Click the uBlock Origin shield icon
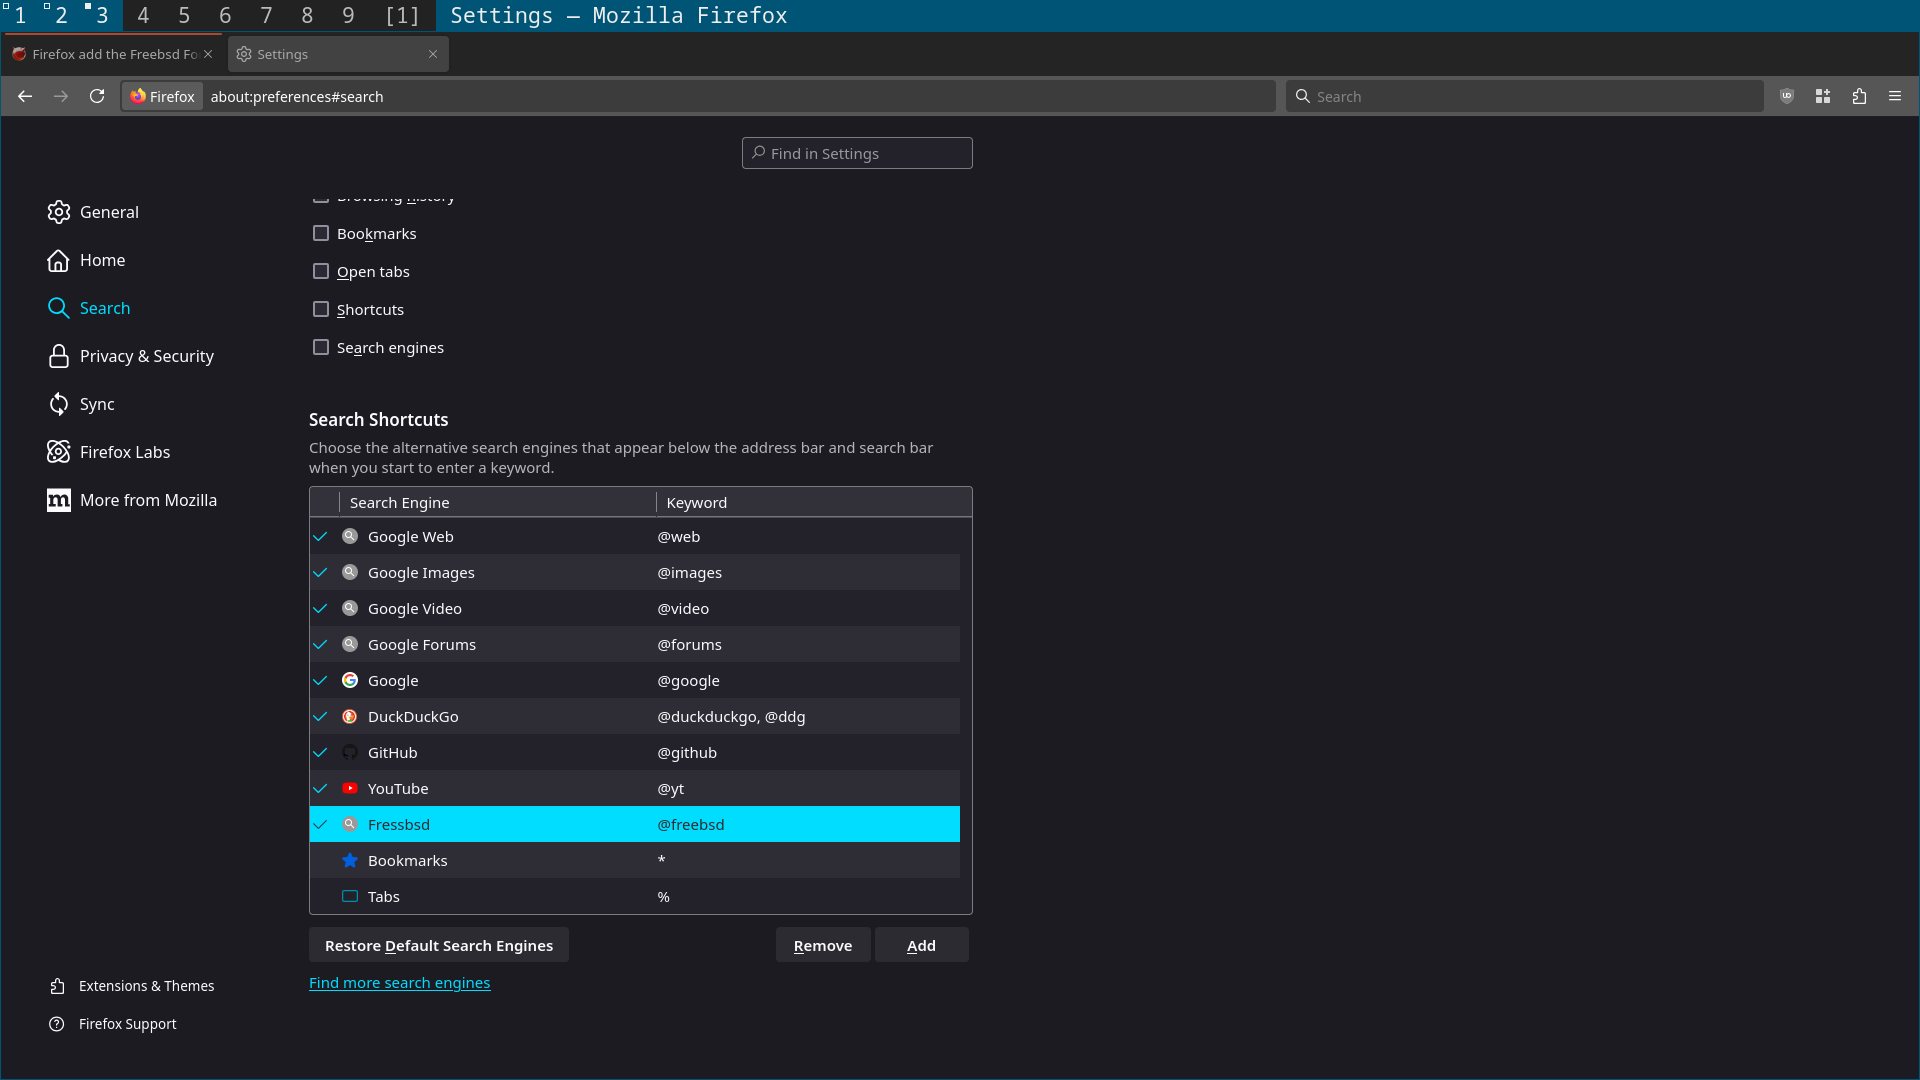The height and width of the screenshot is (1080, 1920). coord(1787,96)
